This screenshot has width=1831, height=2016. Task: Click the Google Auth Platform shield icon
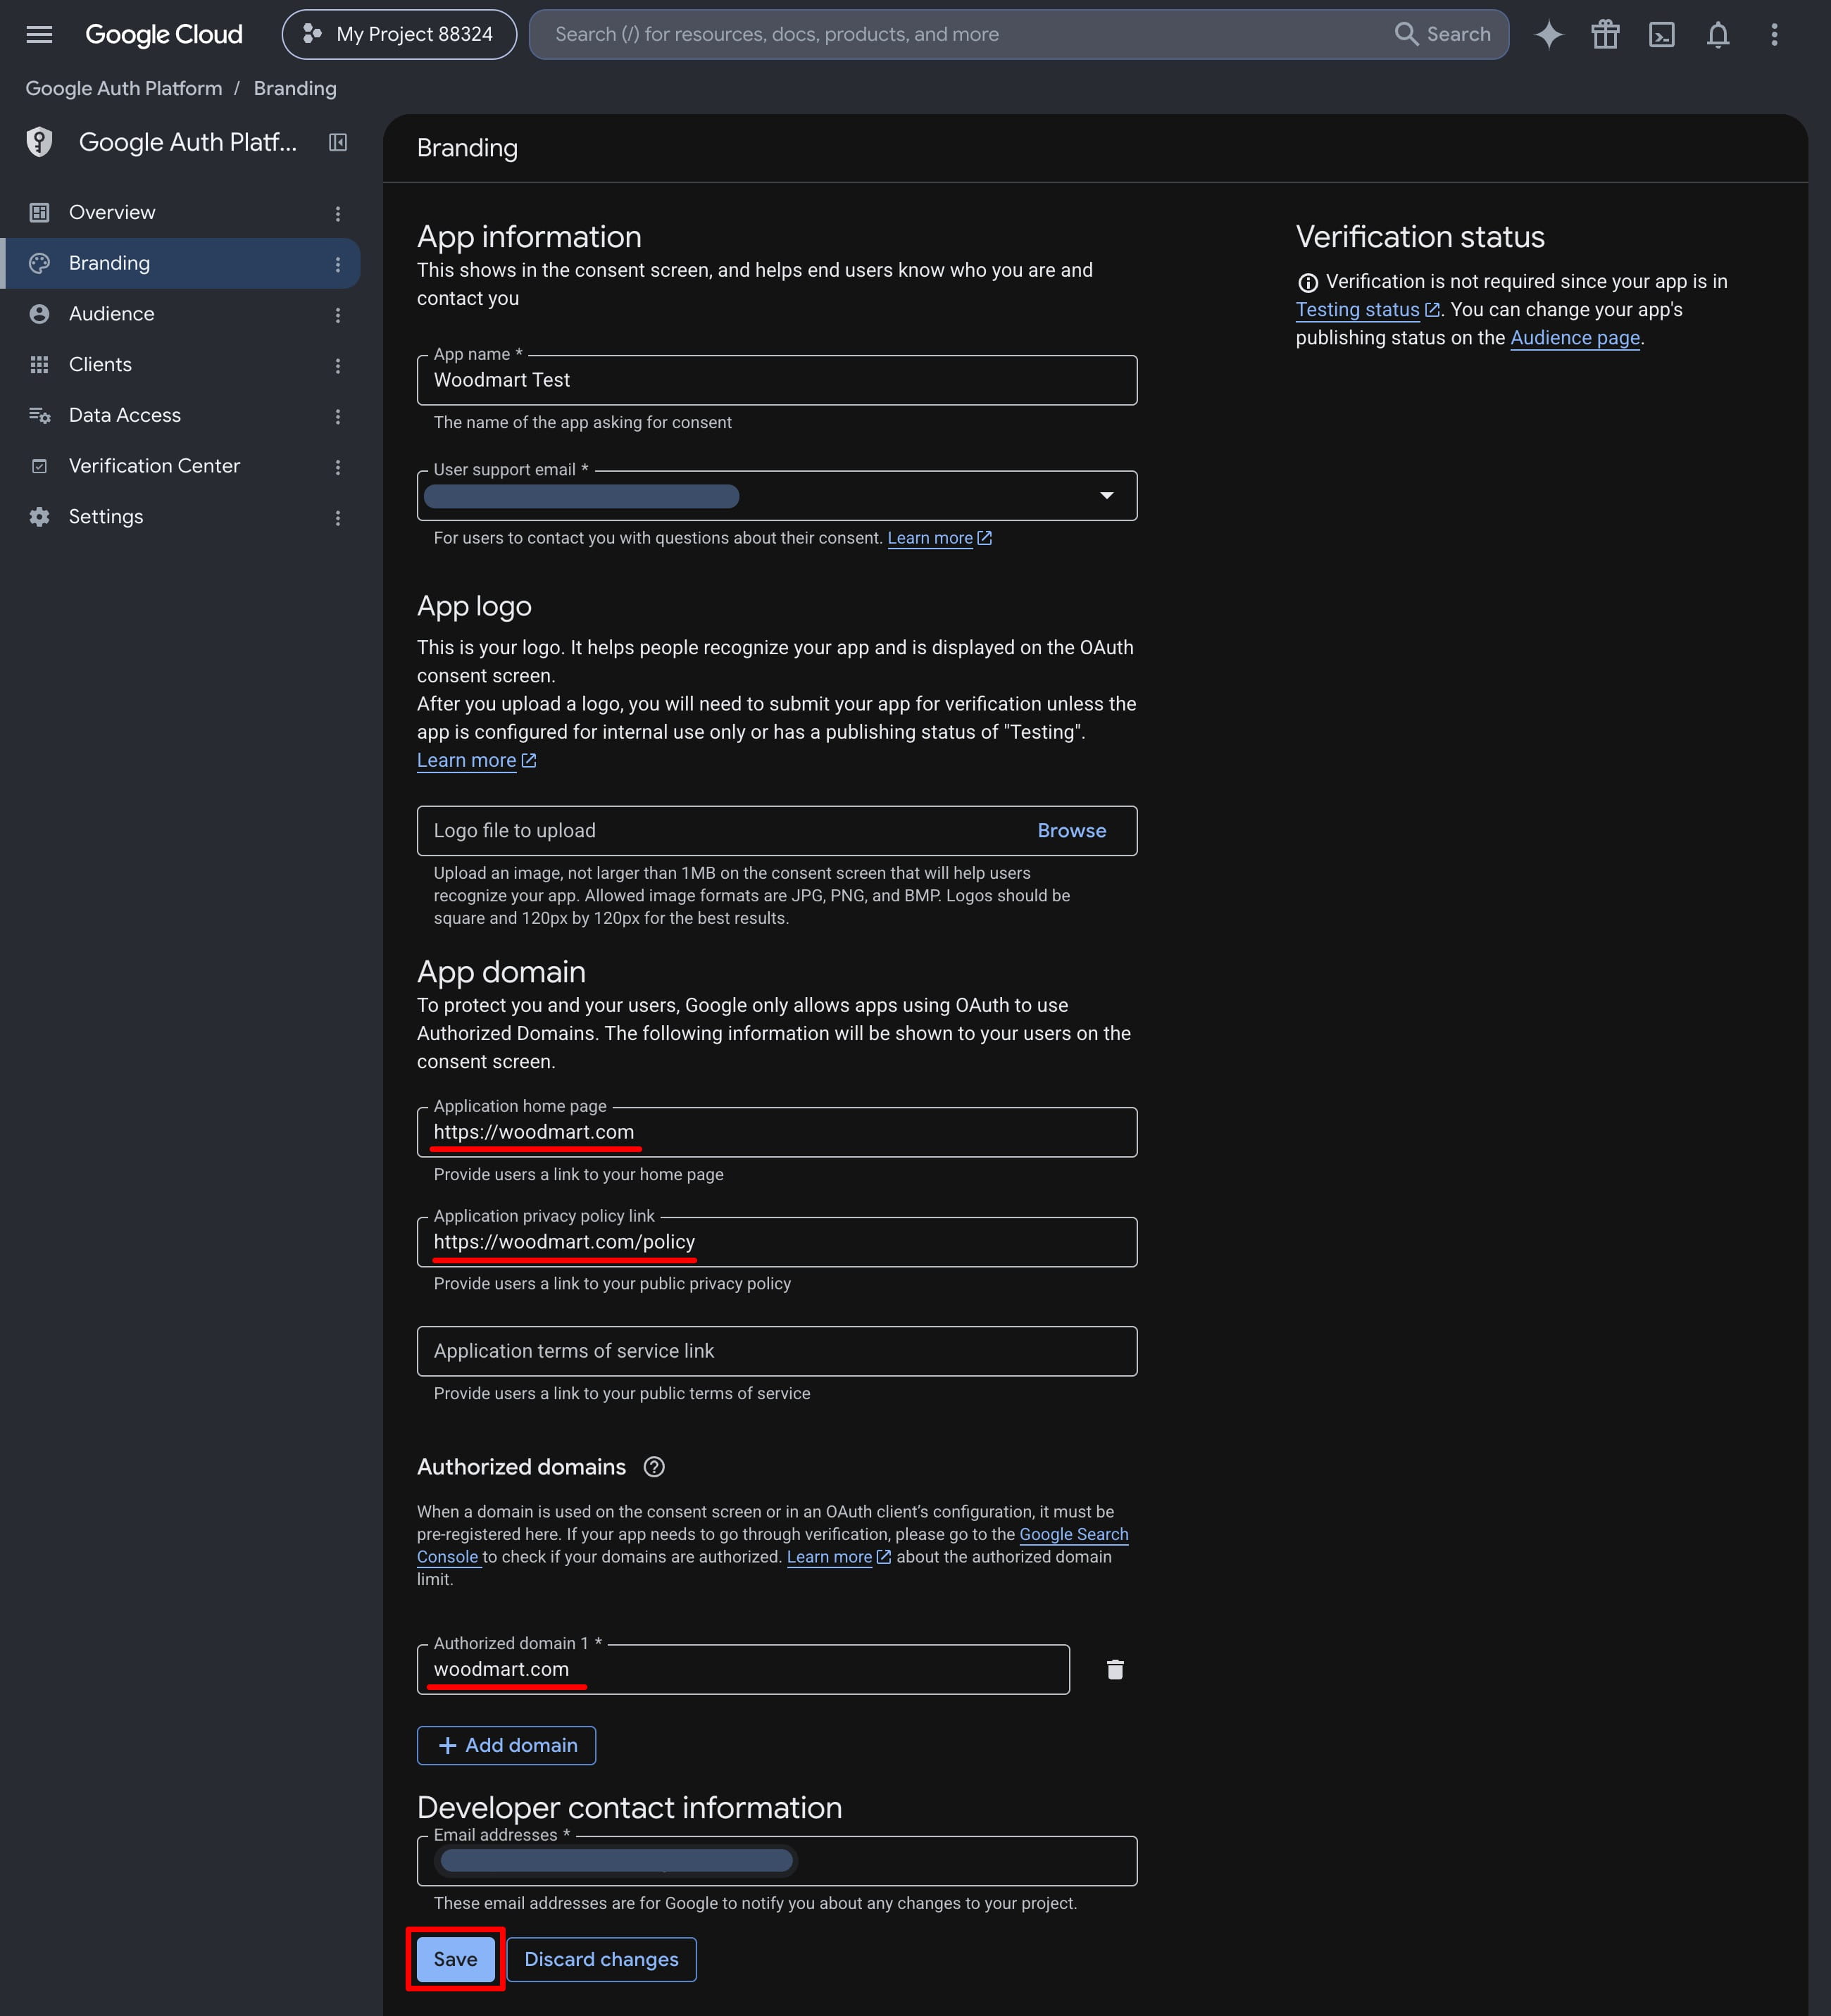click(39, 142)
